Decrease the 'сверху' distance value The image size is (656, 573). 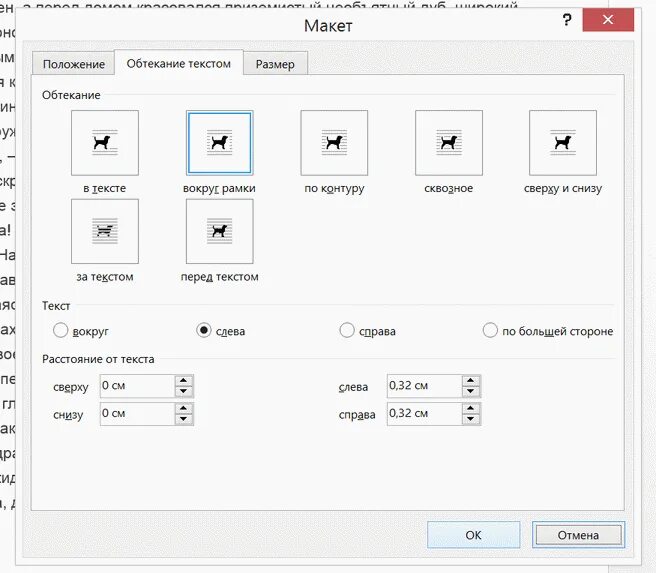tap(183, 391)
